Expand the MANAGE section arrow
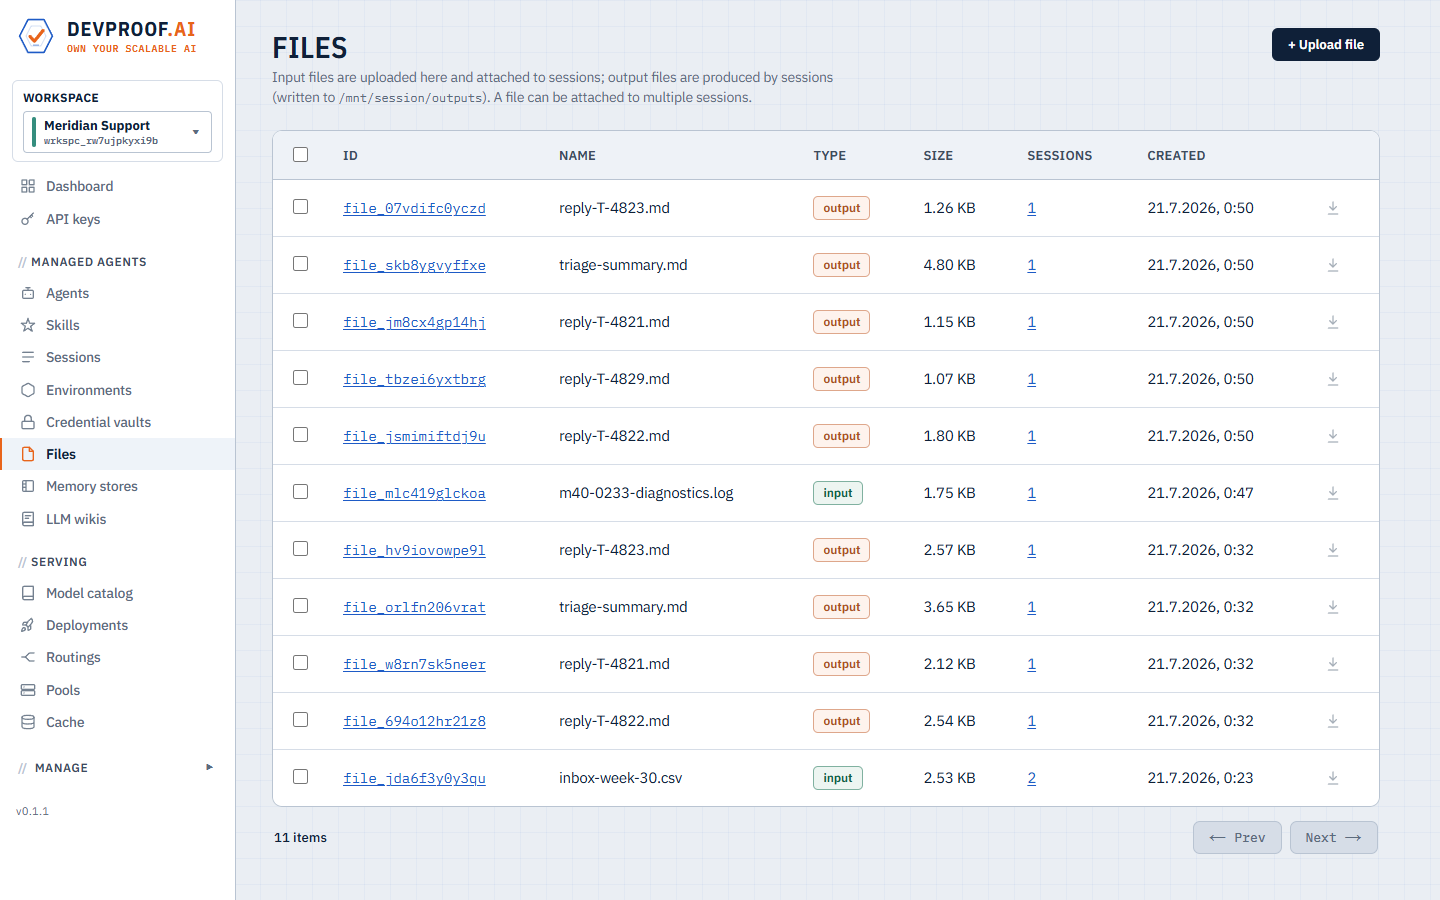The image size is (1440, 900). point(209,767)
